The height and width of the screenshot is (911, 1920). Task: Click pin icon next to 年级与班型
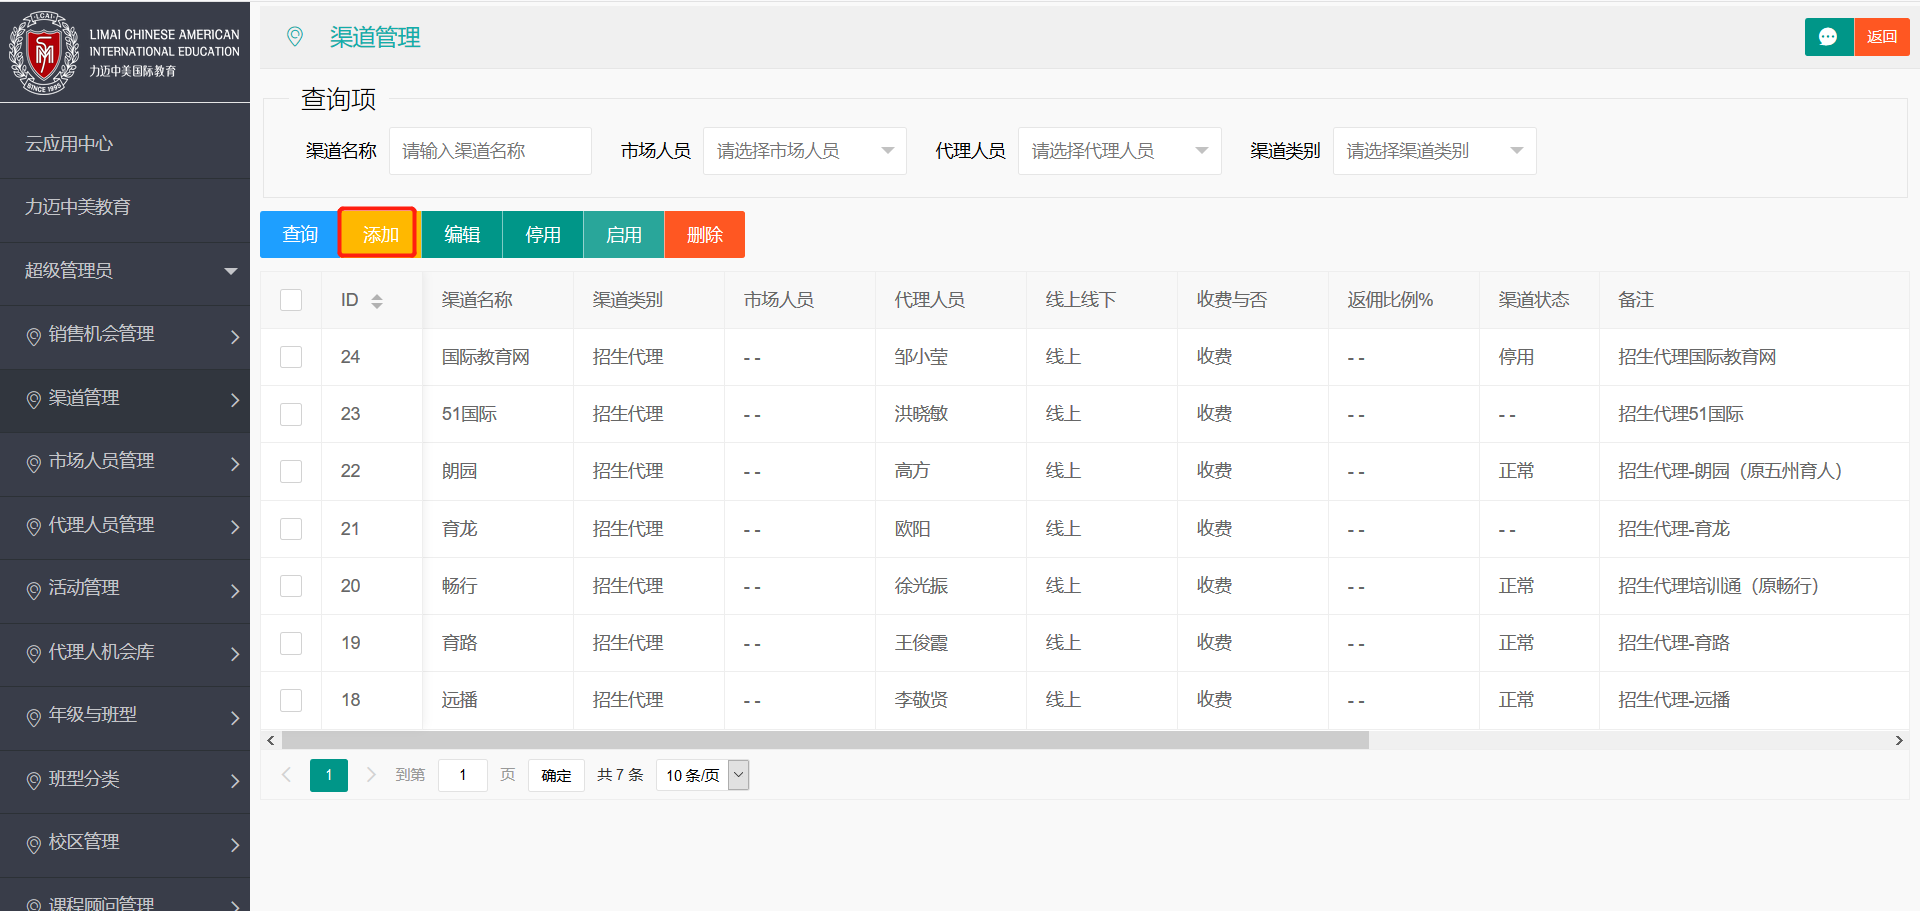34,717
